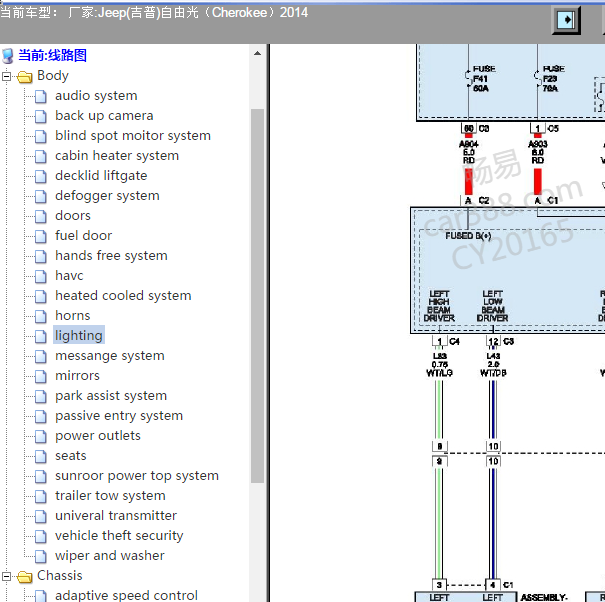Click the FUSE F41 60A label
Screen dimensions: 605x602
(x=484, y=79)
